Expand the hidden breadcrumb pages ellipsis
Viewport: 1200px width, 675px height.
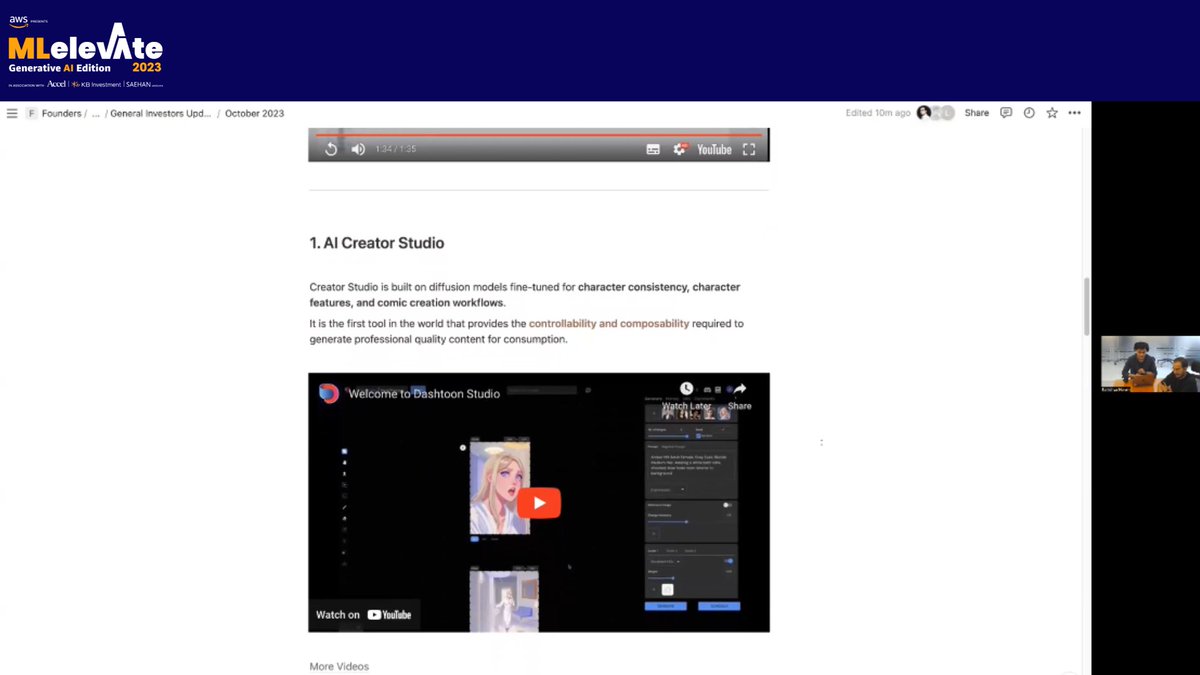pos(96,113)
